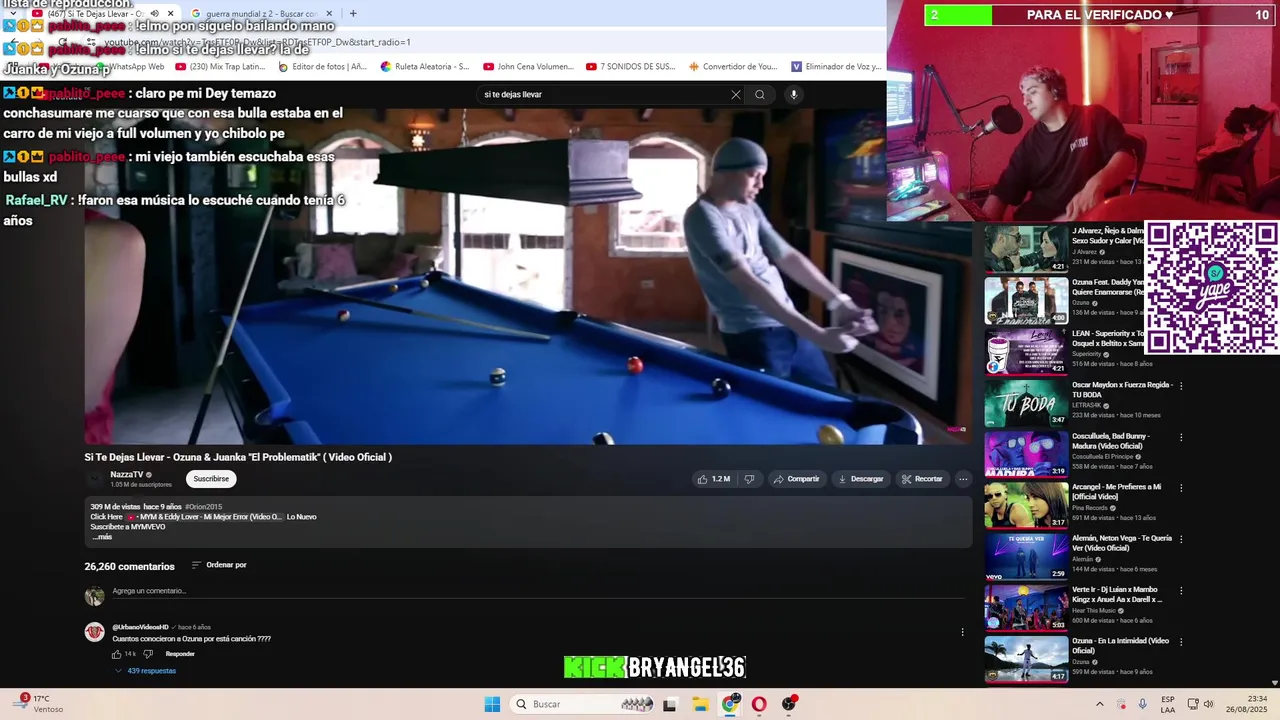
Task: Open the menu for Cosculluela 'Madura' video
Action: pos(1181,437)
